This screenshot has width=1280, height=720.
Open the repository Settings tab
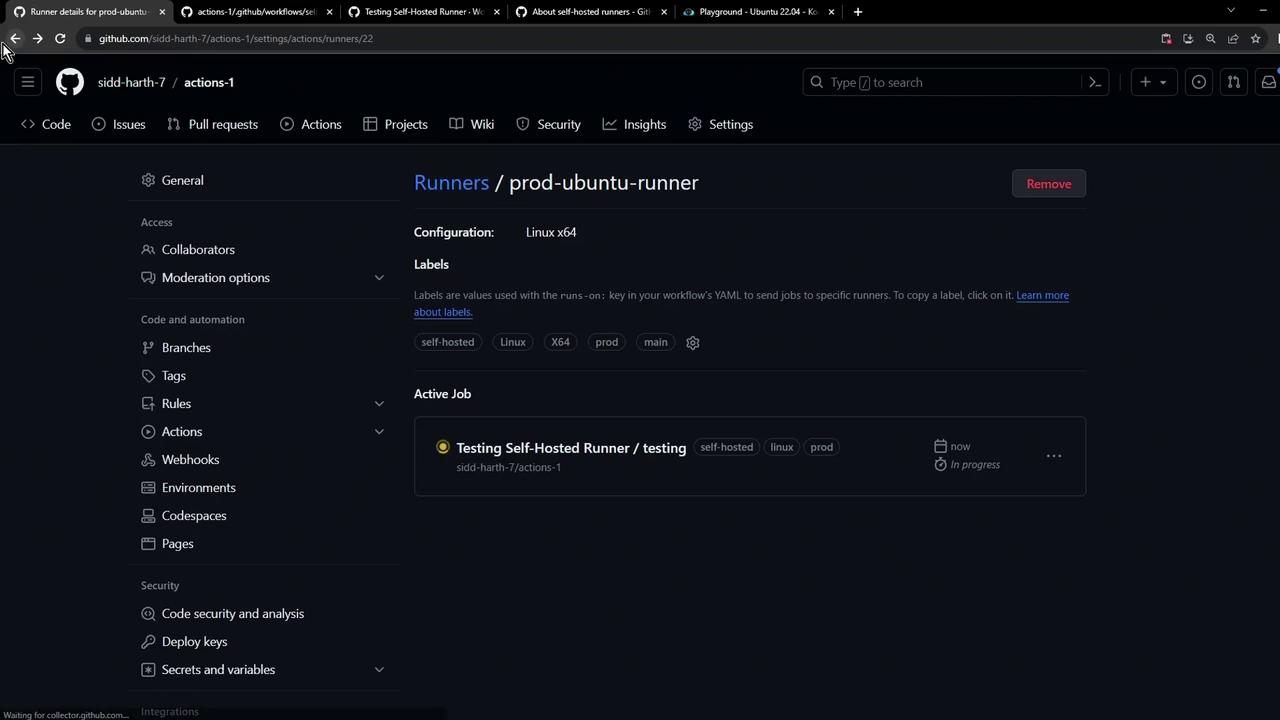pyautogui.click(x=721, y=124)
